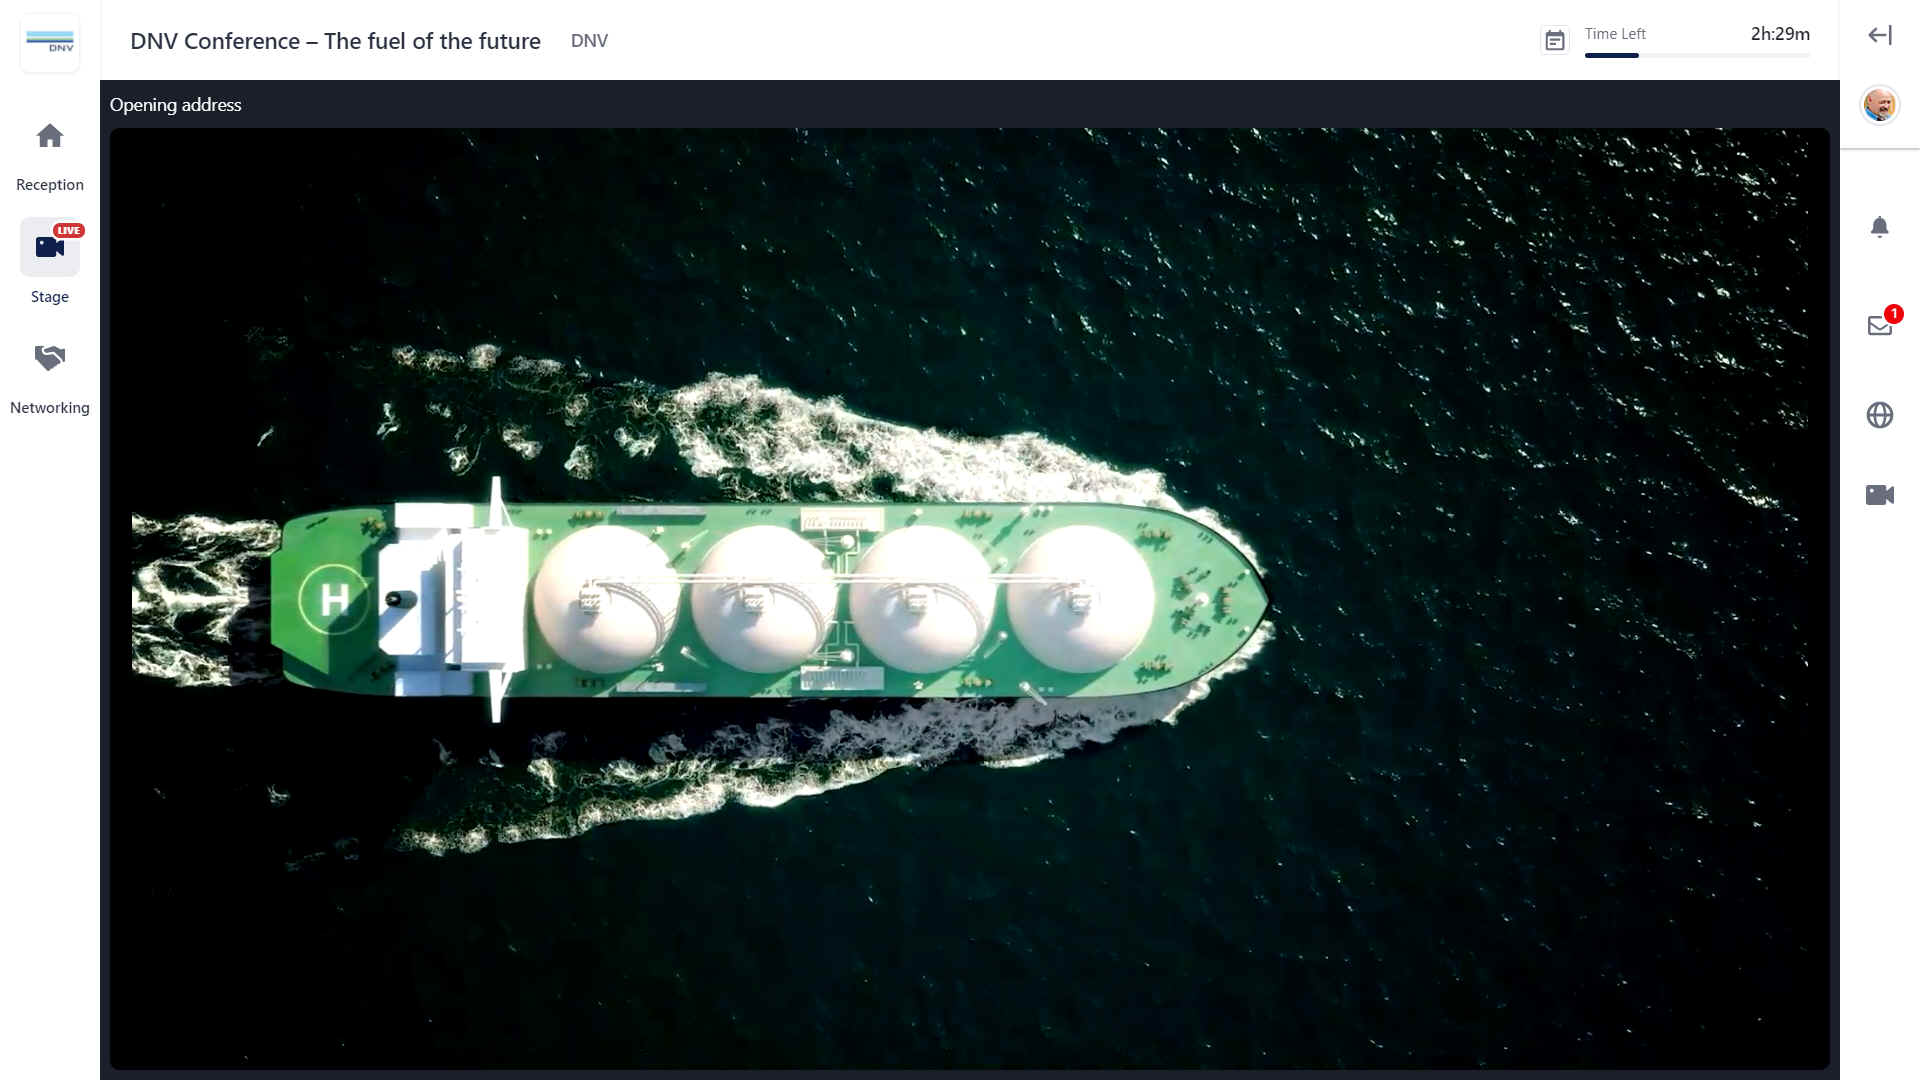Open the inbox messages envelope icon
Viewport: 1920px width, 1080px height.
click(1880, 325)
